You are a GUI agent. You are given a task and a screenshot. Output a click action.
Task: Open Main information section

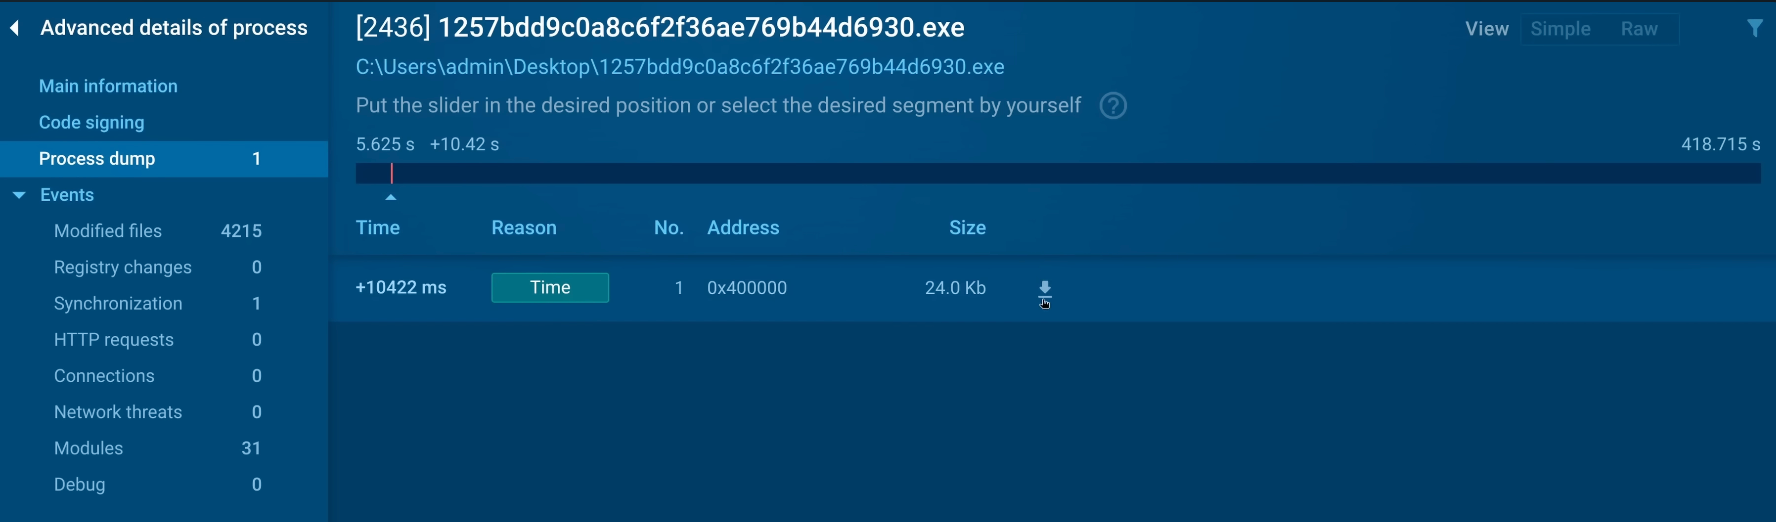108,86
